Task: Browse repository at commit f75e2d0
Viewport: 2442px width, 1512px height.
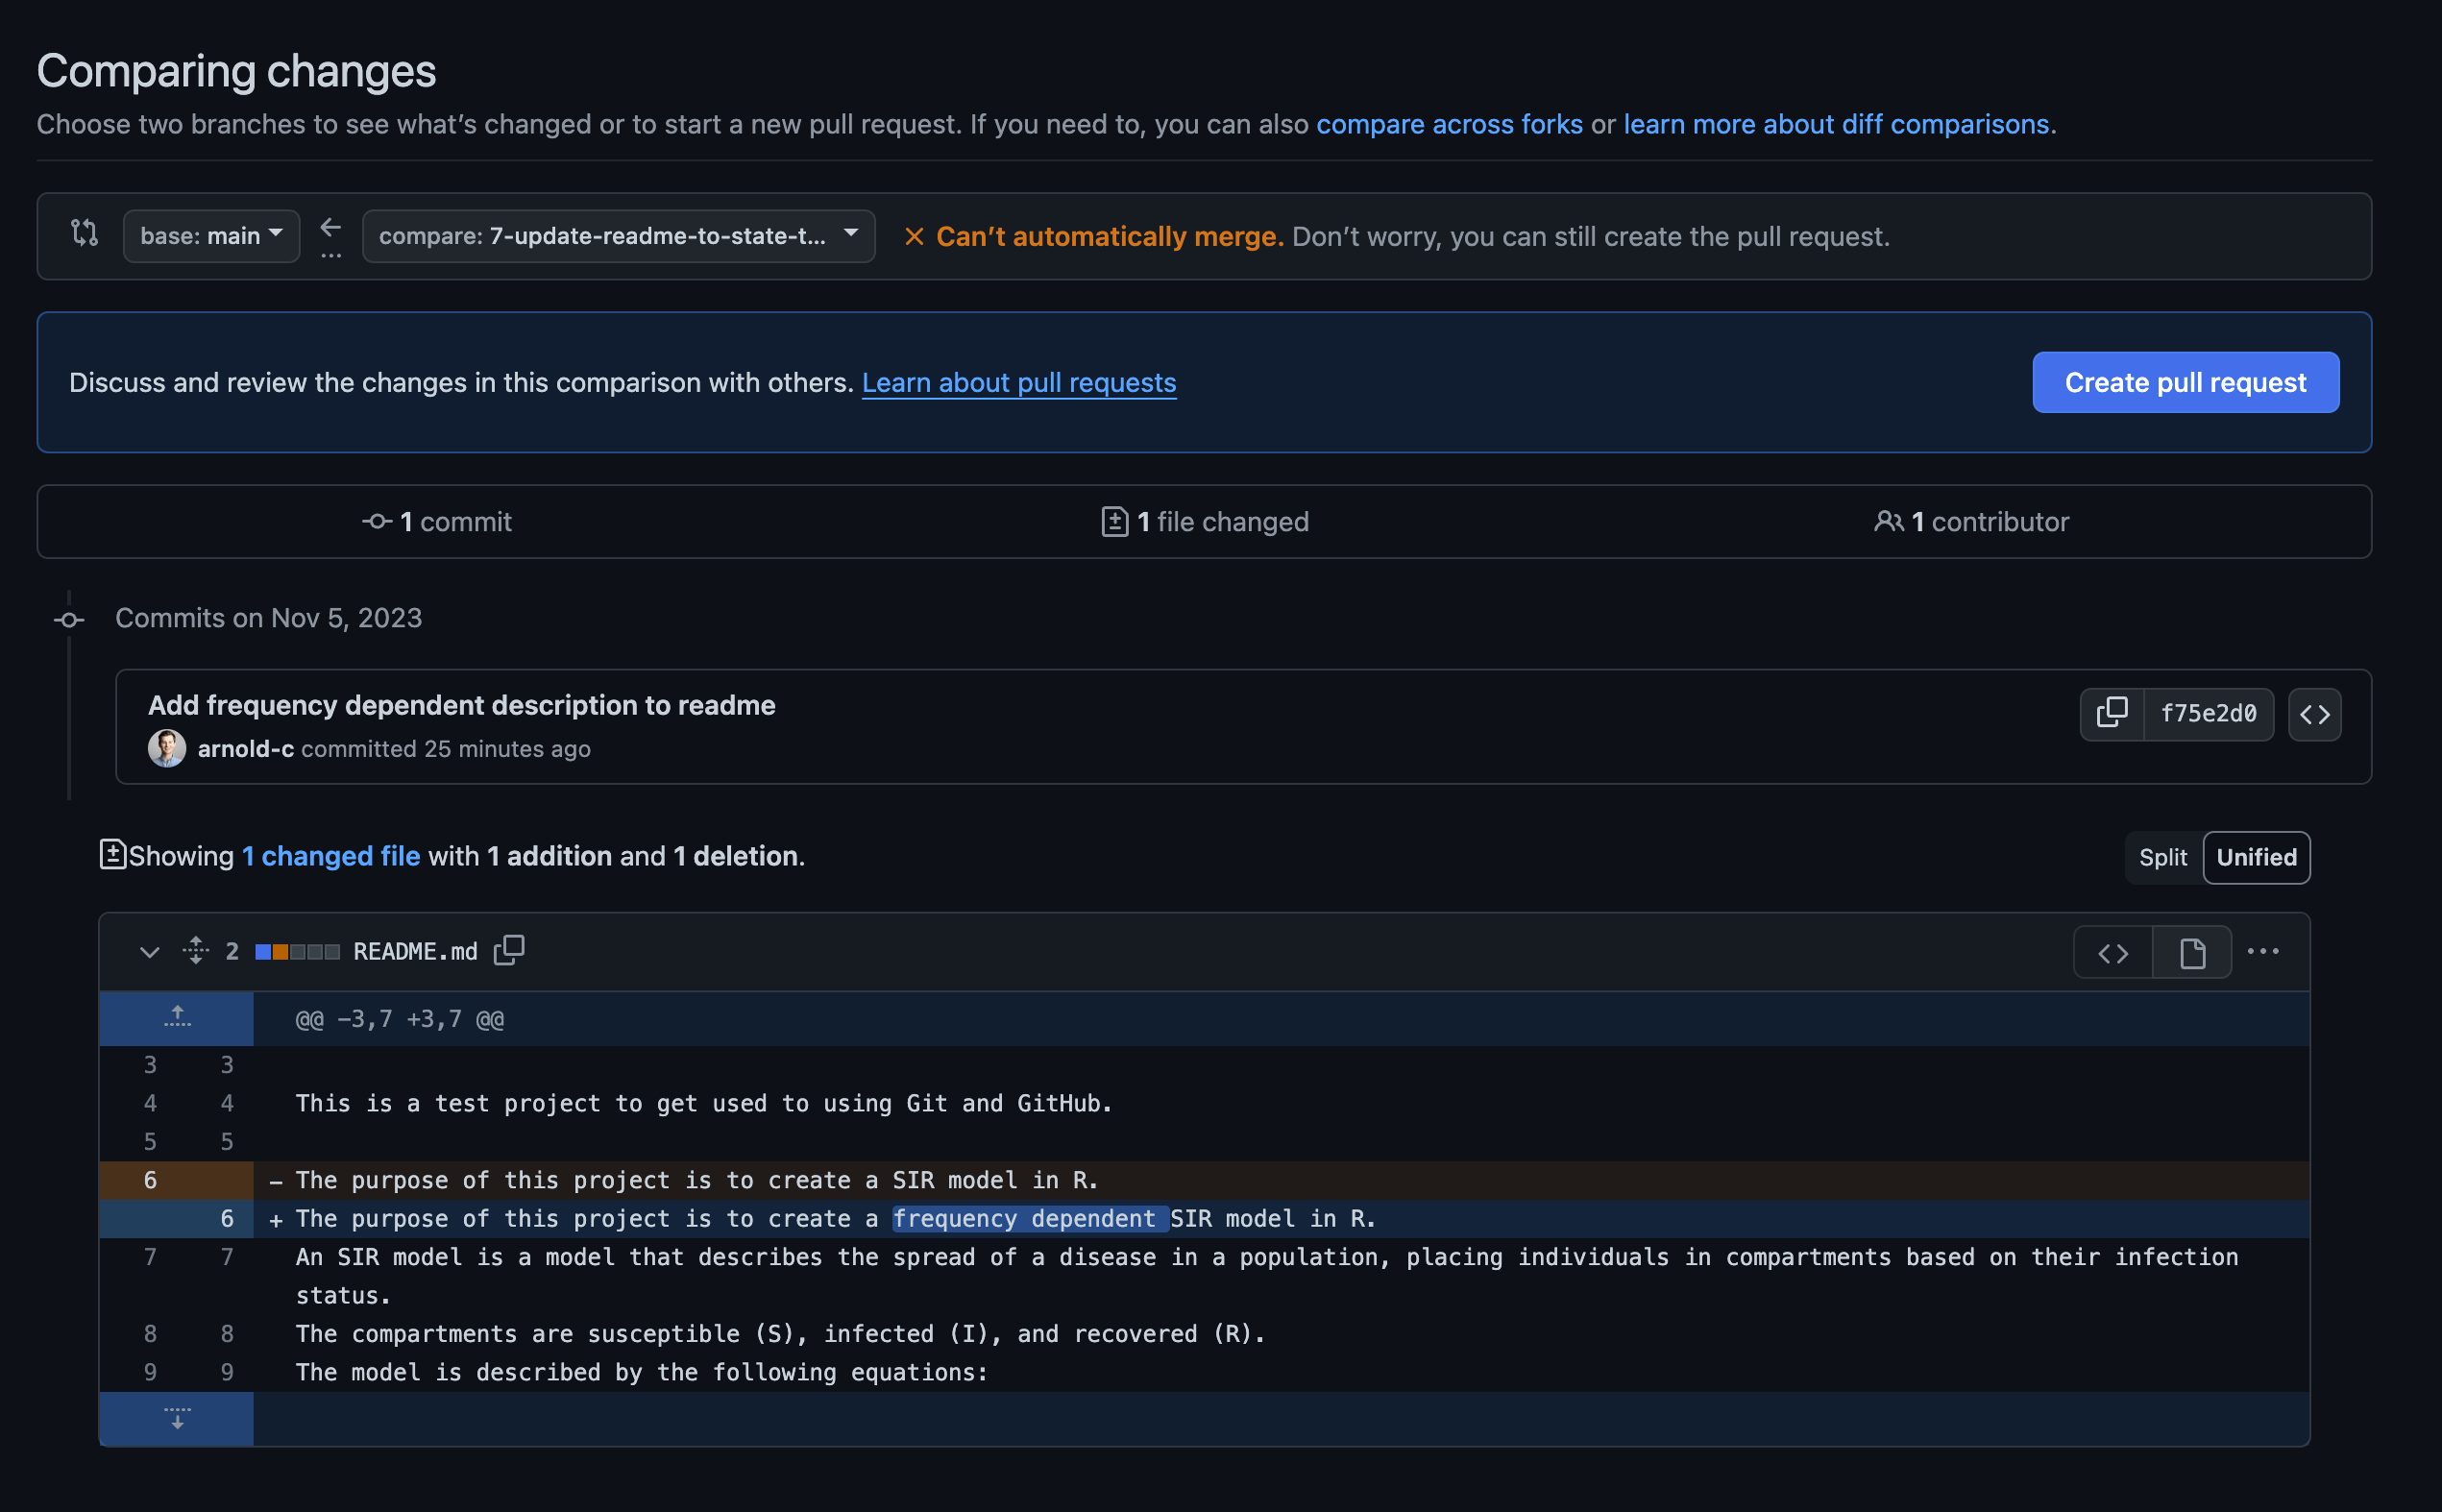Action: point(2314,714)
